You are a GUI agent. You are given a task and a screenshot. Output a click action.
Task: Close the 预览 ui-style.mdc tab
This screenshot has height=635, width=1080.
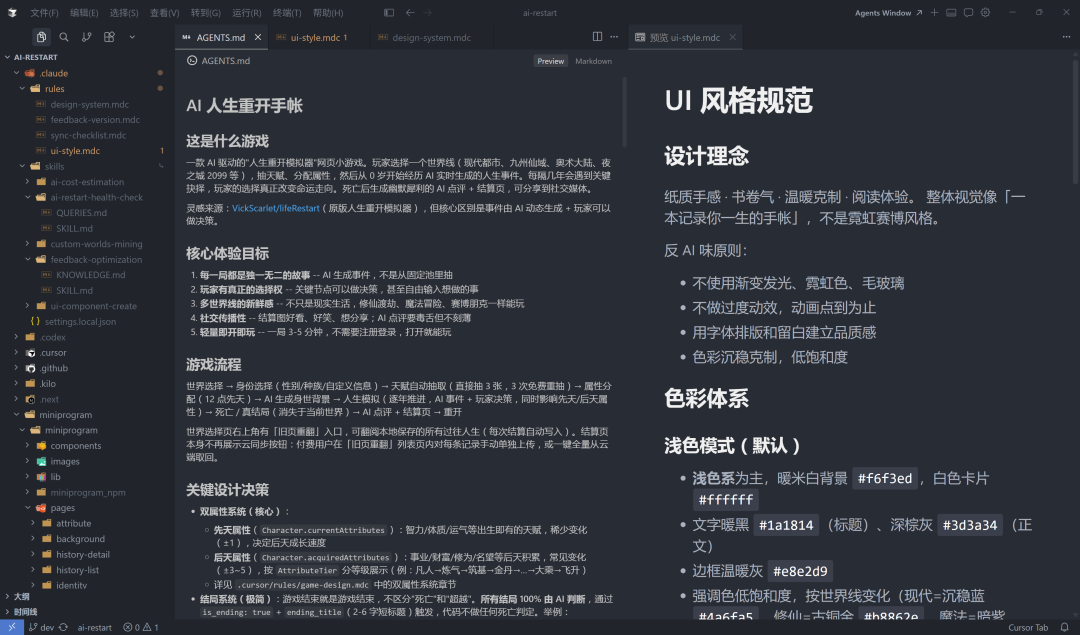(732, 37)
